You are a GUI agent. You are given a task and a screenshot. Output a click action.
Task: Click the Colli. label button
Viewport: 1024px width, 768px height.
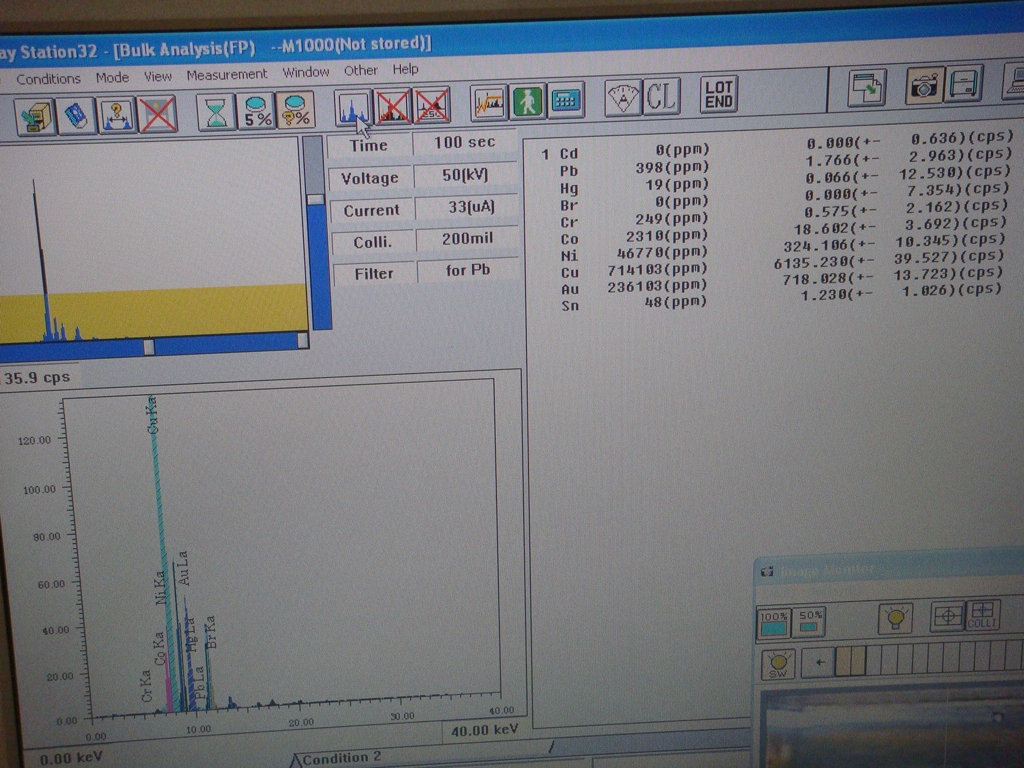point(372,242)
